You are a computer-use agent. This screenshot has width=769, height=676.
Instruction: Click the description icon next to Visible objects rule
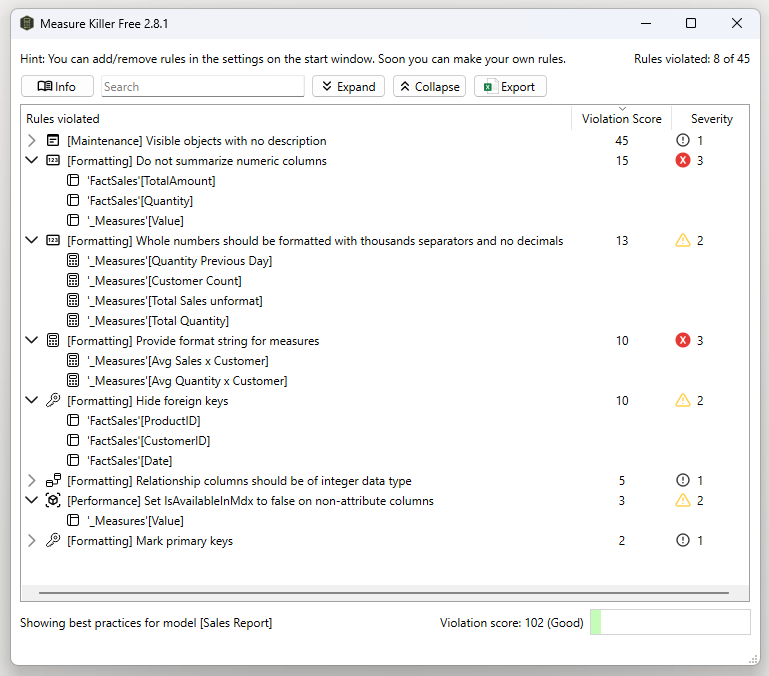(x=53, y=140)
